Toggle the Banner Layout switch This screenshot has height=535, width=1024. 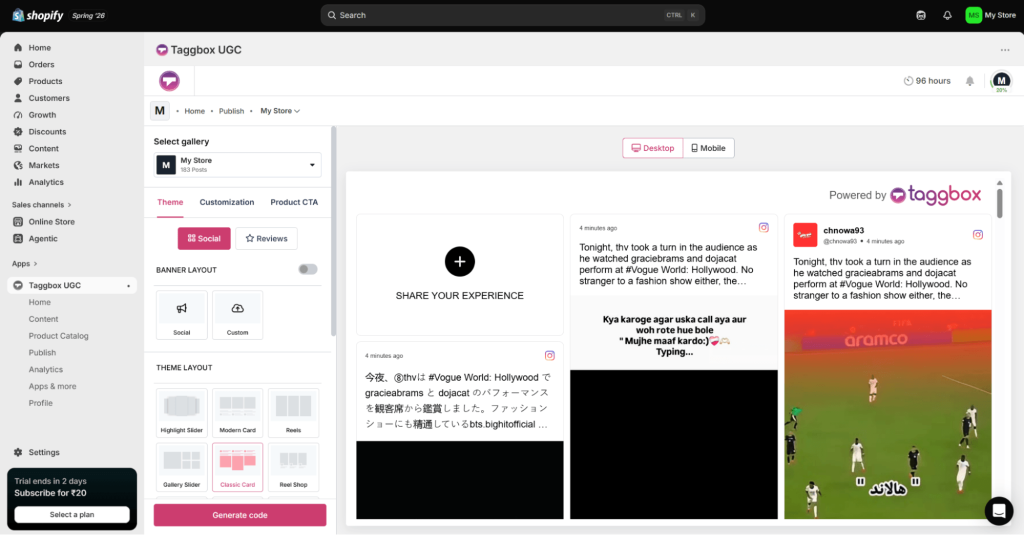click(x=308, y=269)
